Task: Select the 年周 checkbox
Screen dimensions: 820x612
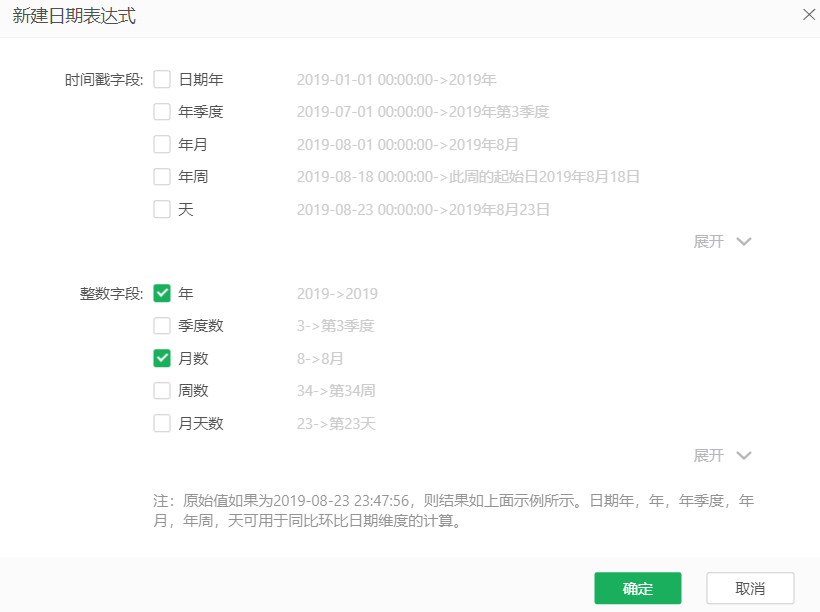Action: pos(162,177)
